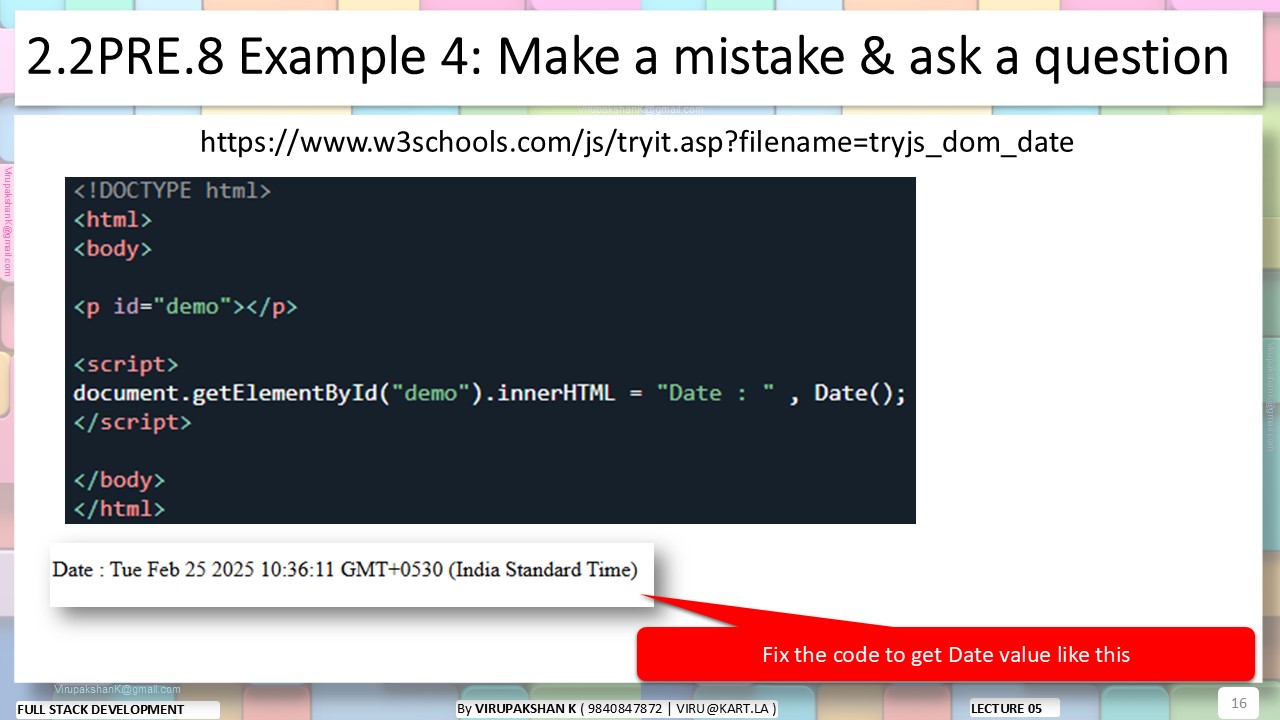Click the closing '</script>' tag line
The width and height of the screenshot is (1280, 720).
tap(132, 422)
